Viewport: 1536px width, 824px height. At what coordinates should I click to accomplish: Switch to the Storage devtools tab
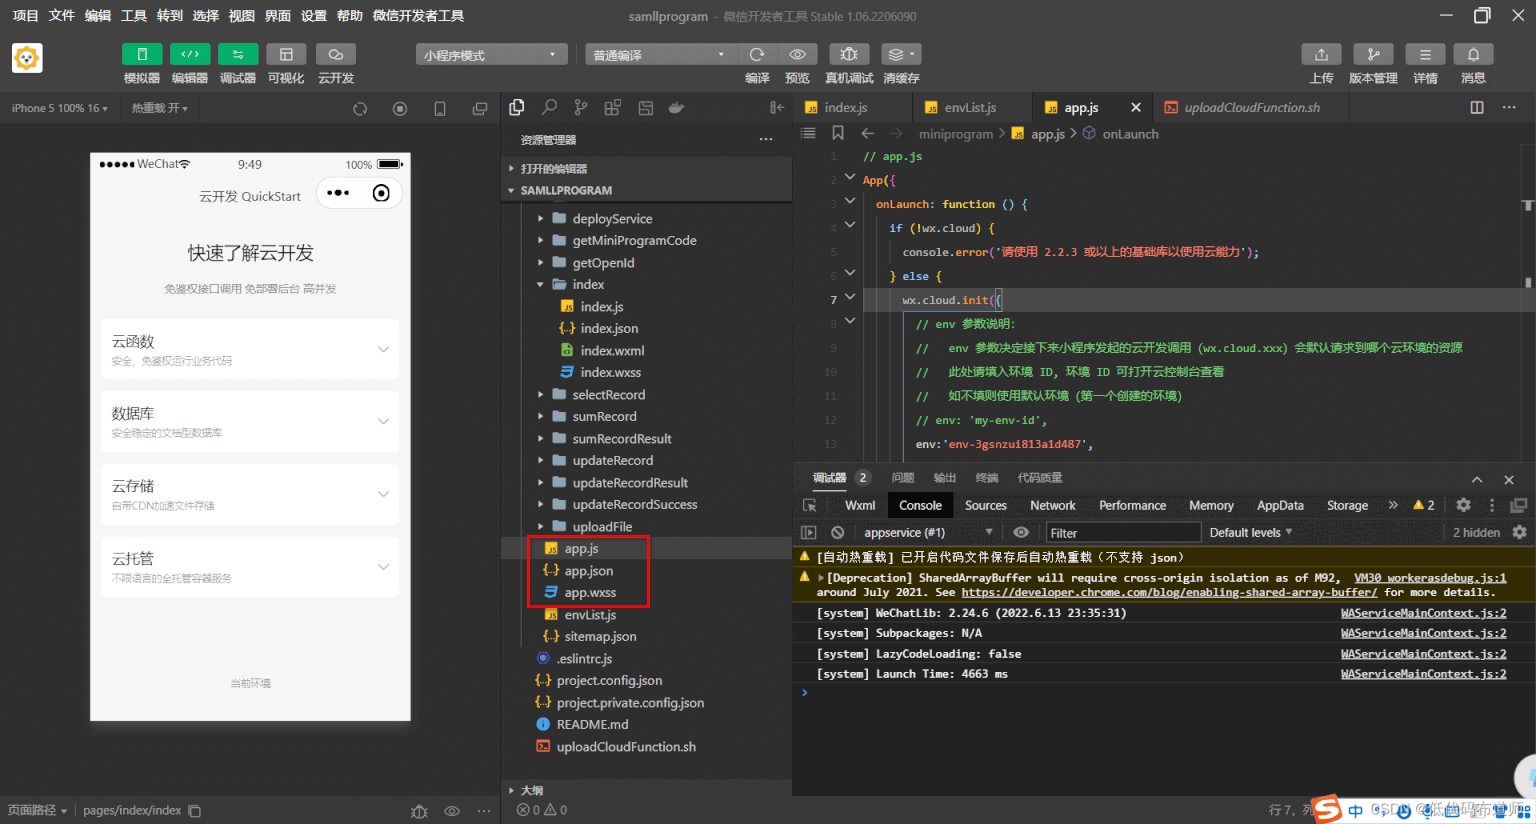(x=1347, y=505)
